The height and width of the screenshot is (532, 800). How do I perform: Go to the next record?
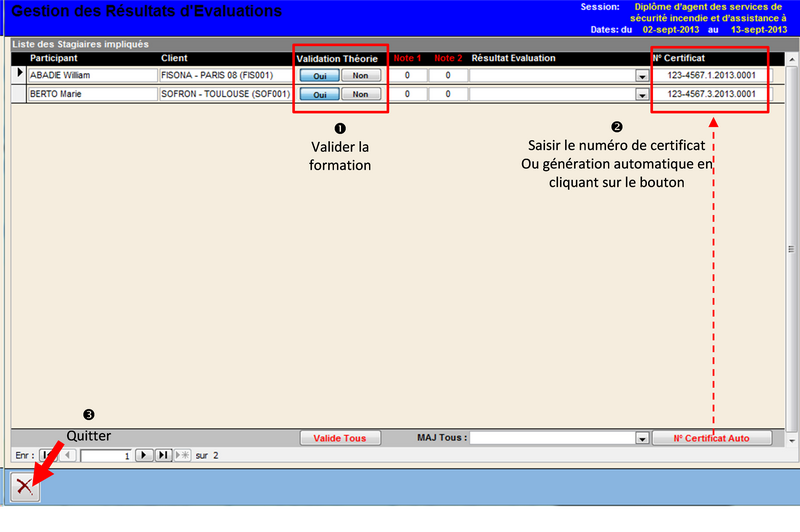[143, 455]
